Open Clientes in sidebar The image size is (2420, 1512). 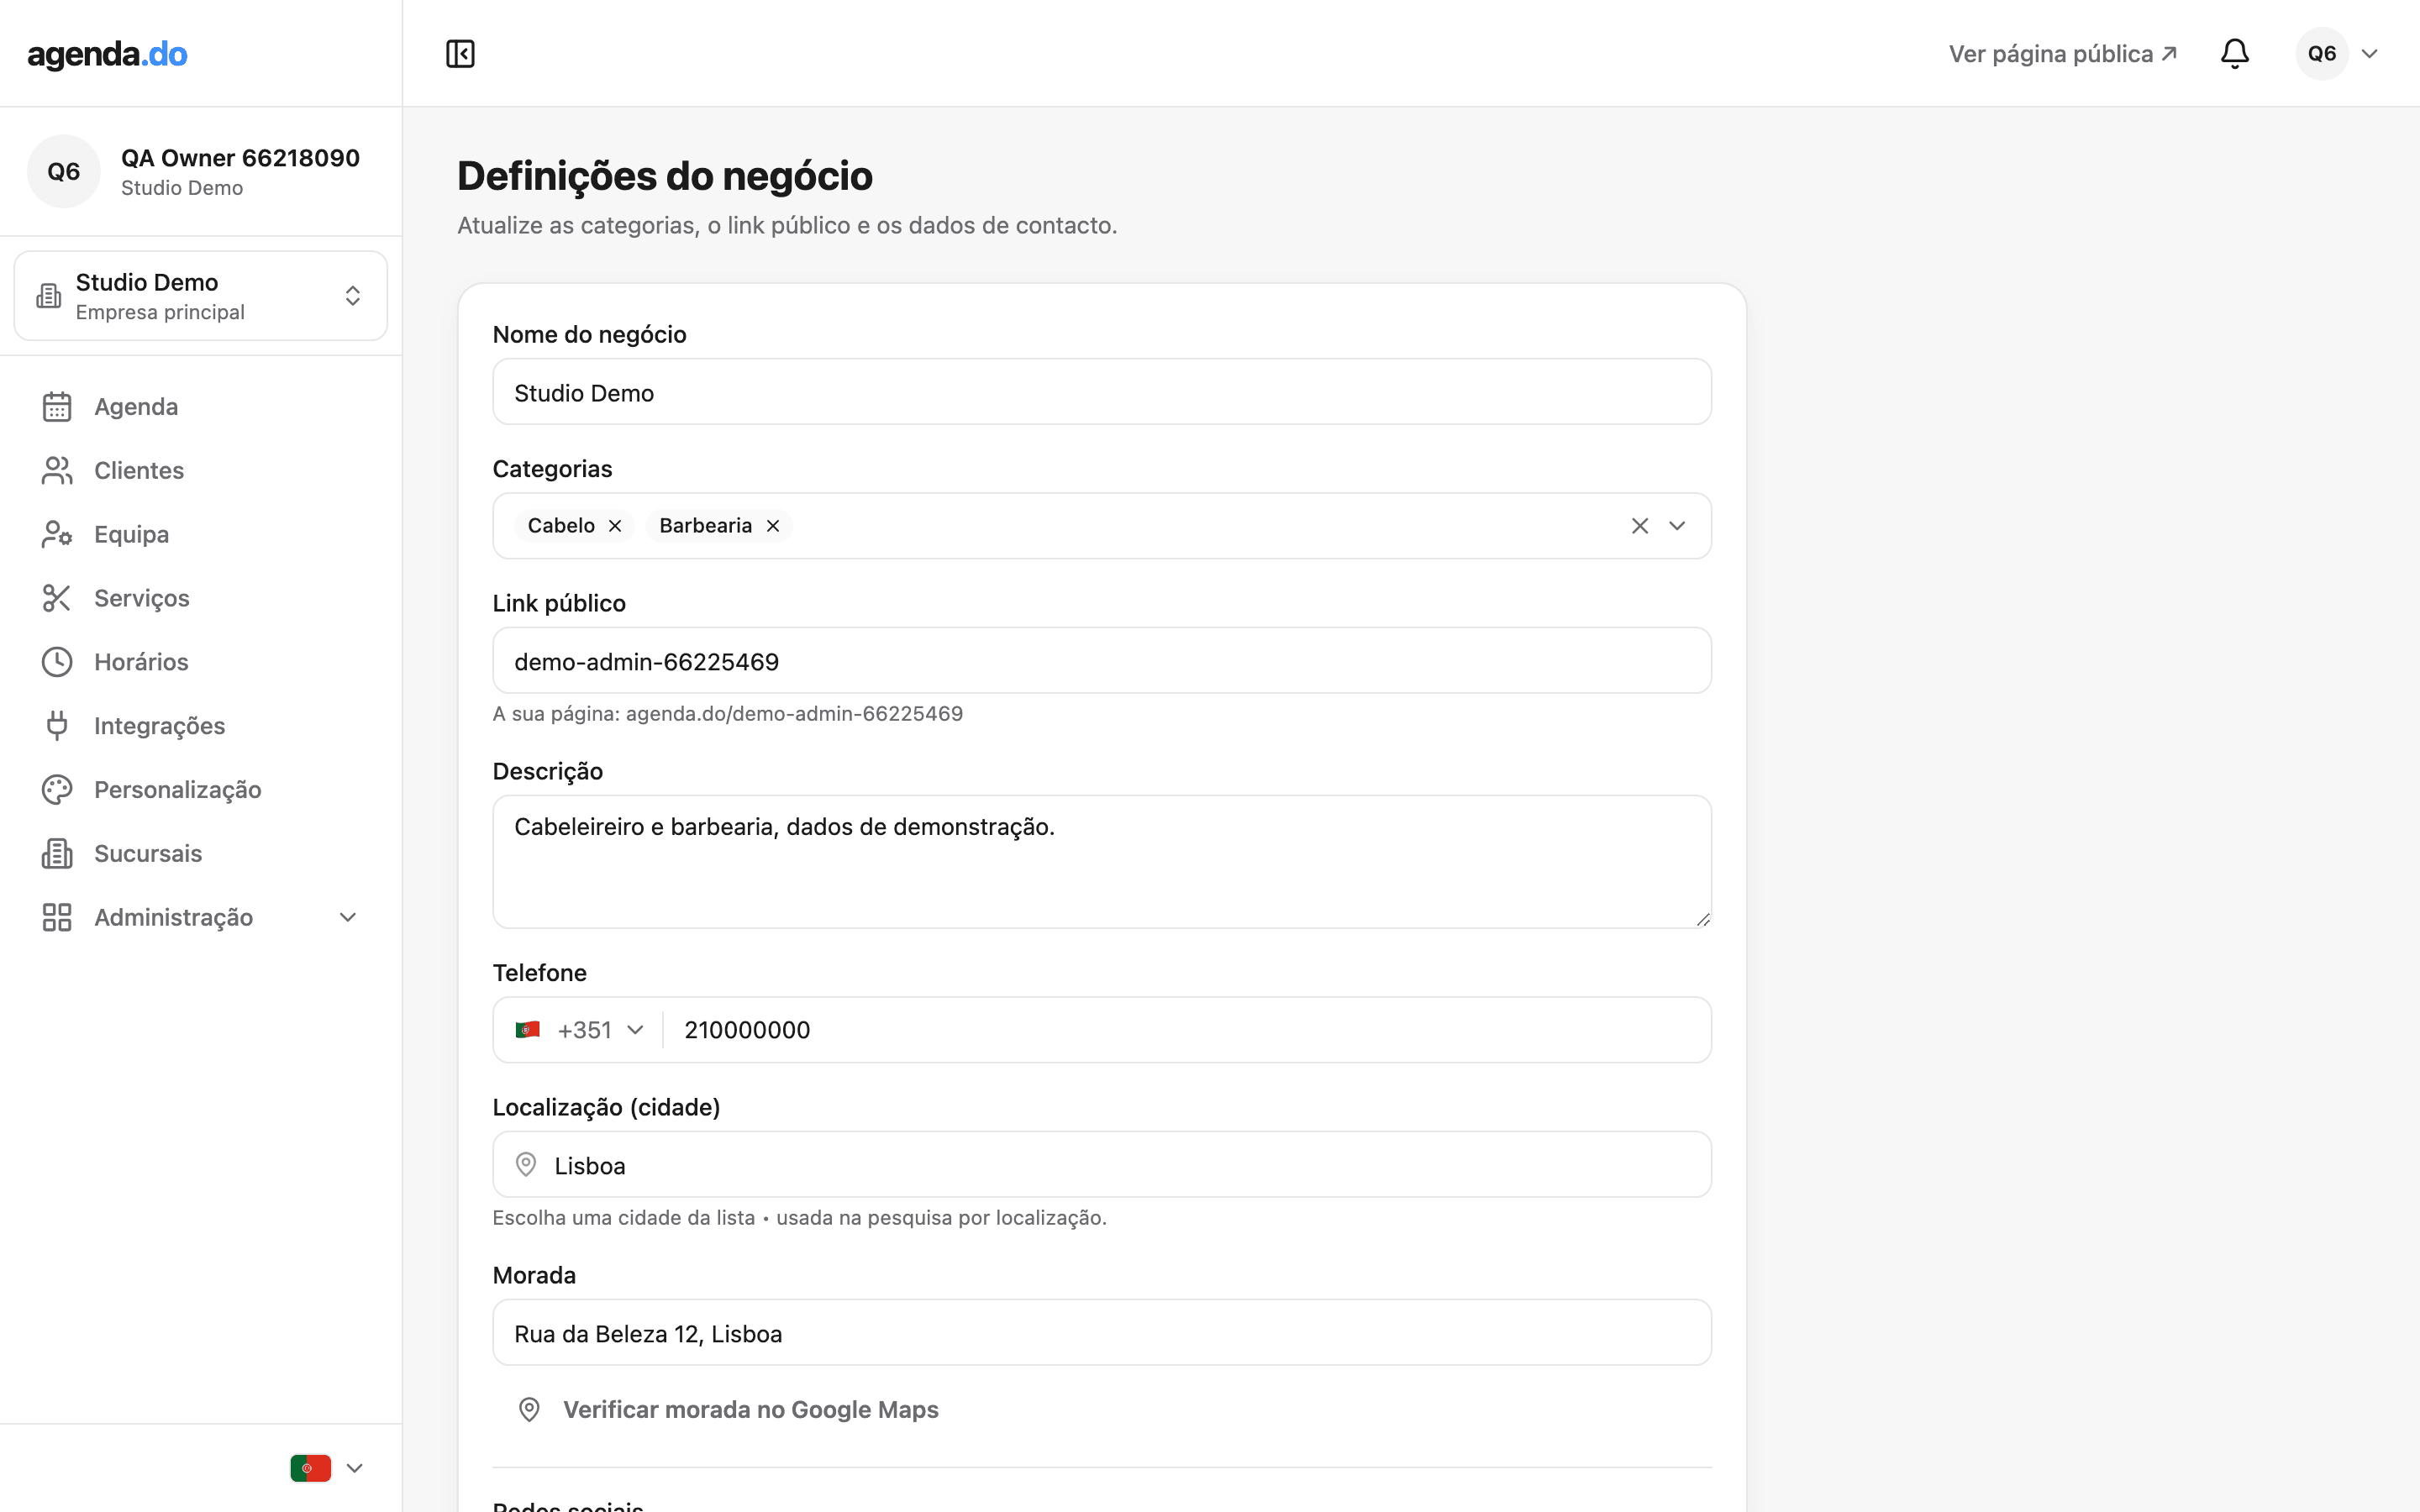[201, 471]
